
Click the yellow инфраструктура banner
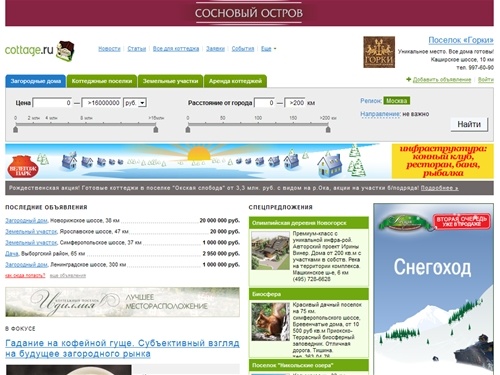coord(443,161)
